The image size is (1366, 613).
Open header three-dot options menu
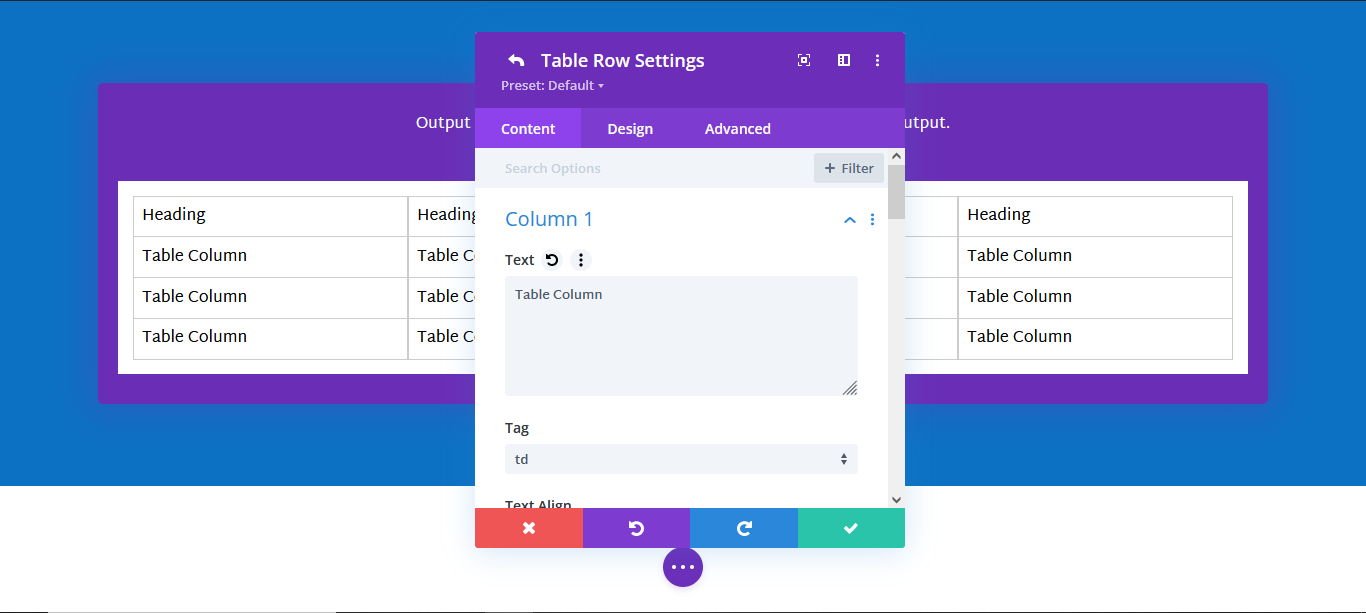877,60
